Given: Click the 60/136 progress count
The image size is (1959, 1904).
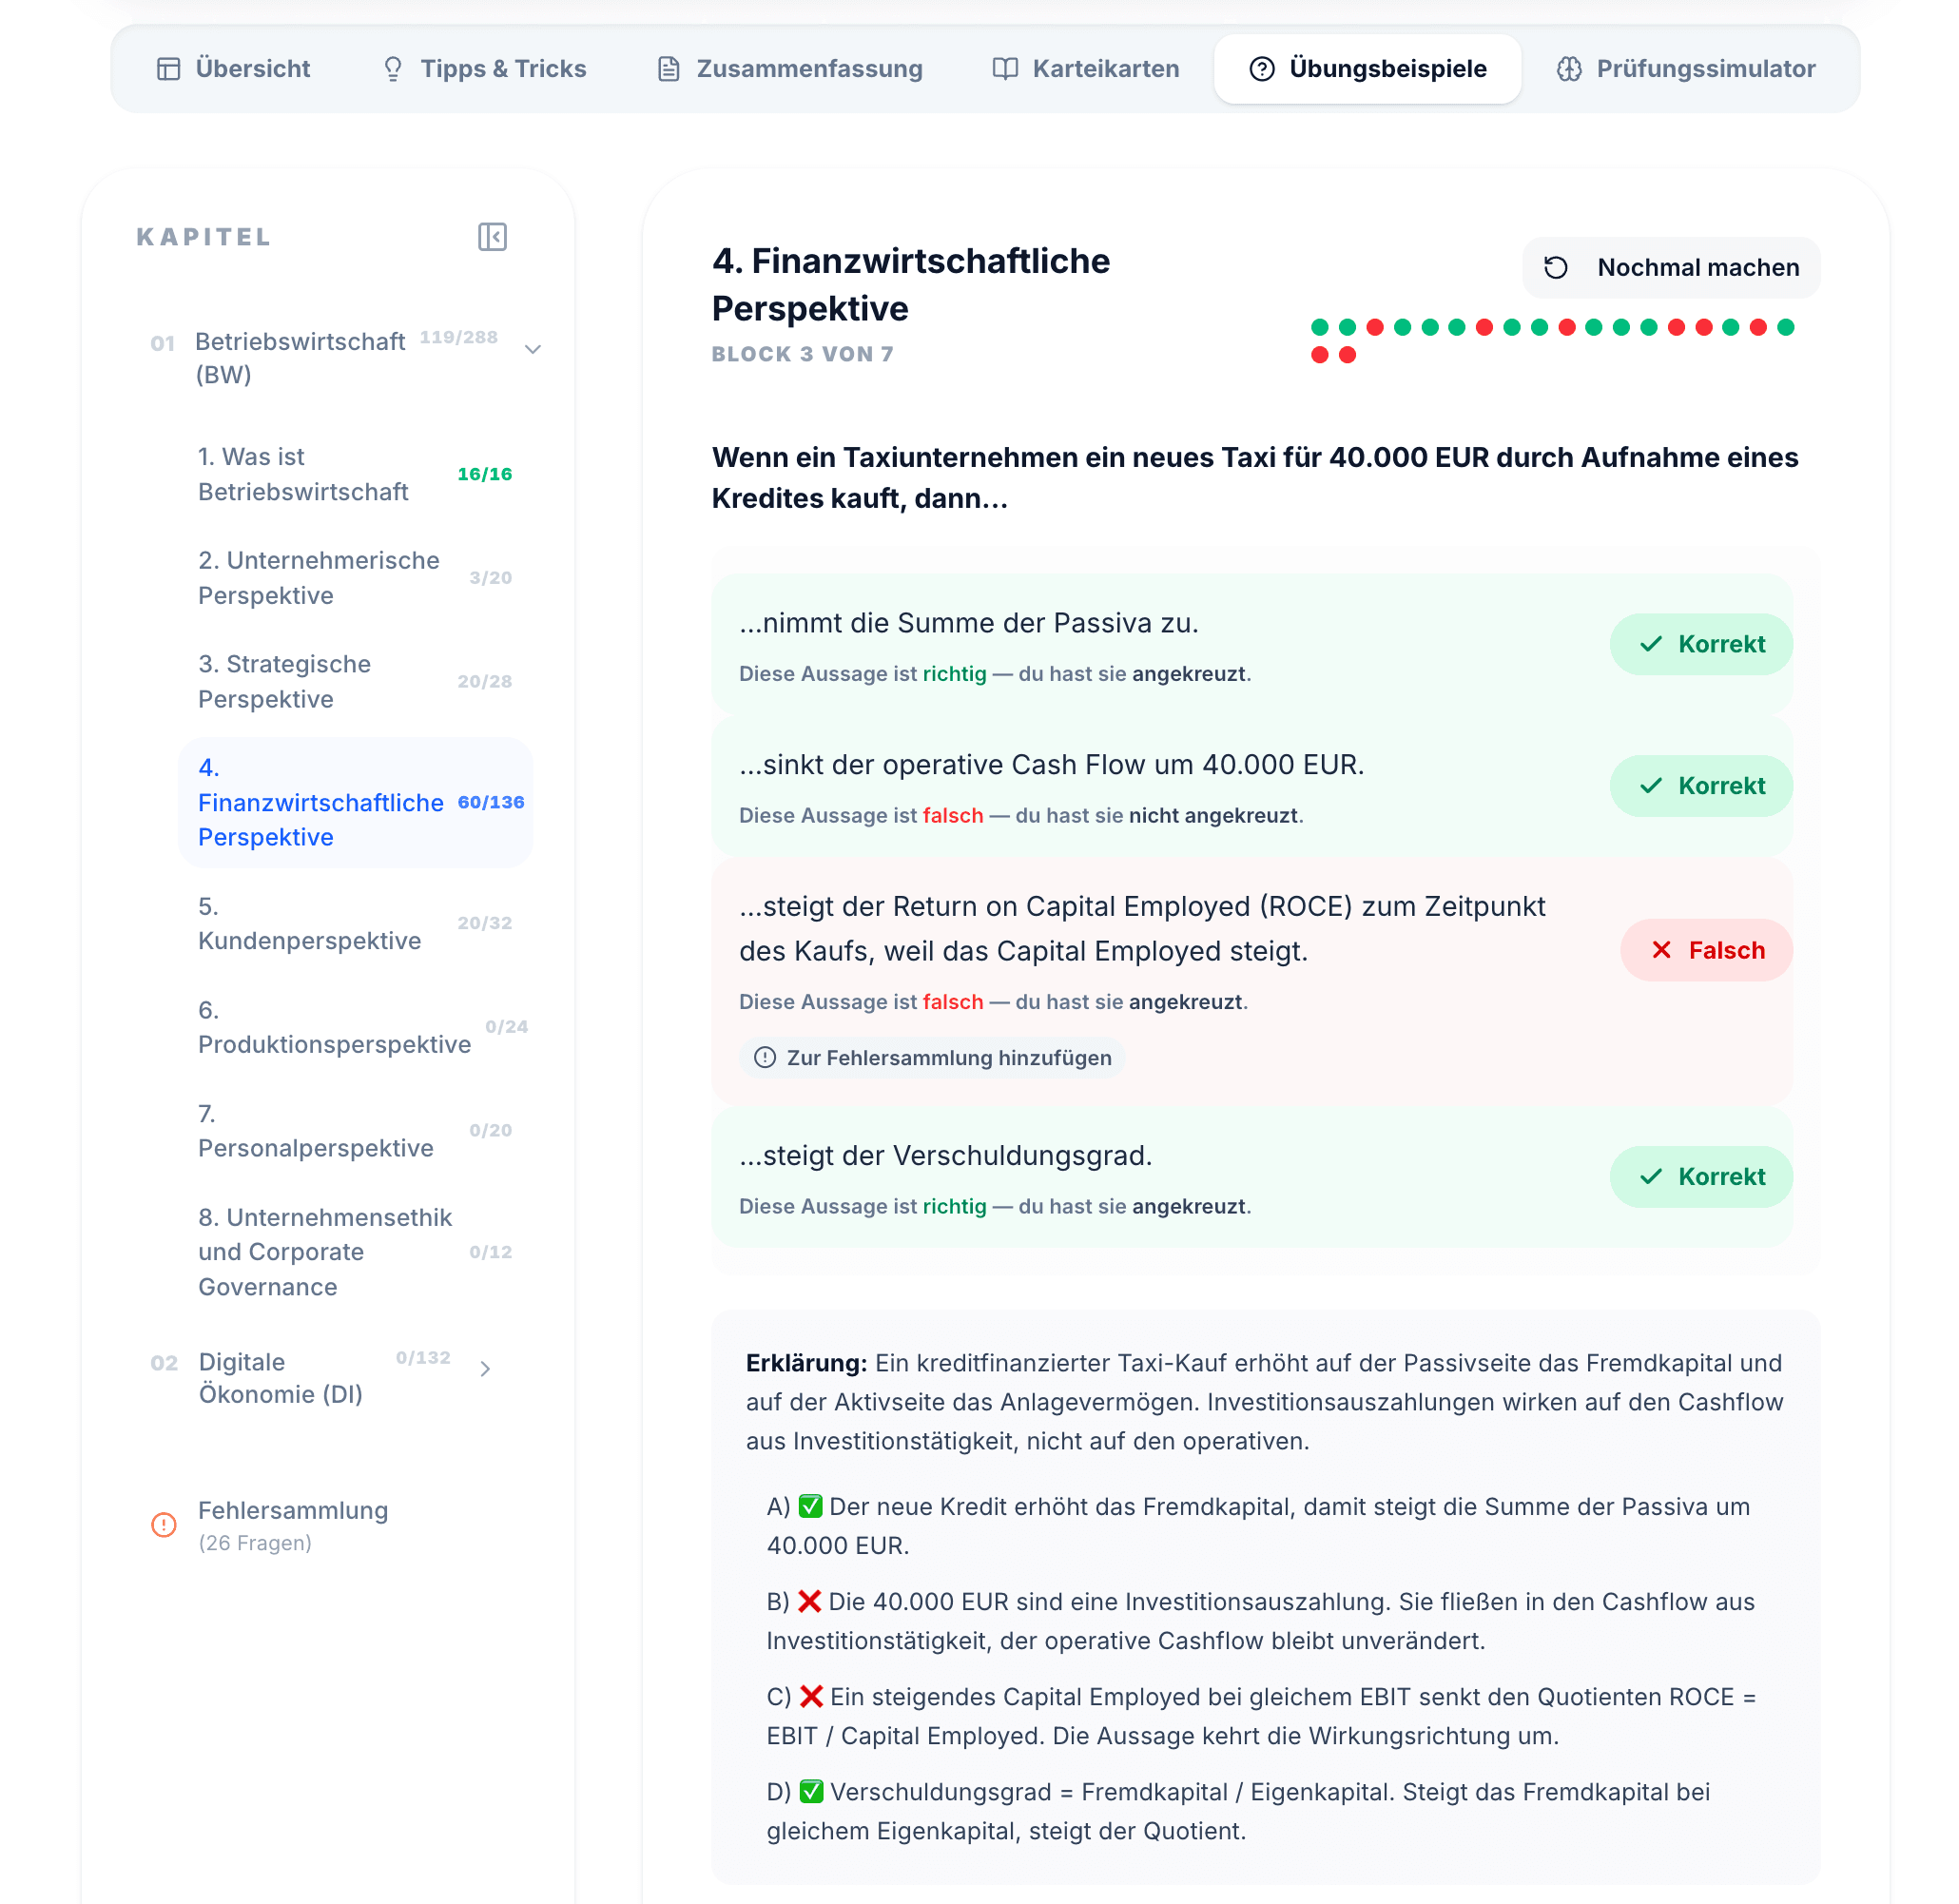Looking at the screenshot, I should click(491, 802).
